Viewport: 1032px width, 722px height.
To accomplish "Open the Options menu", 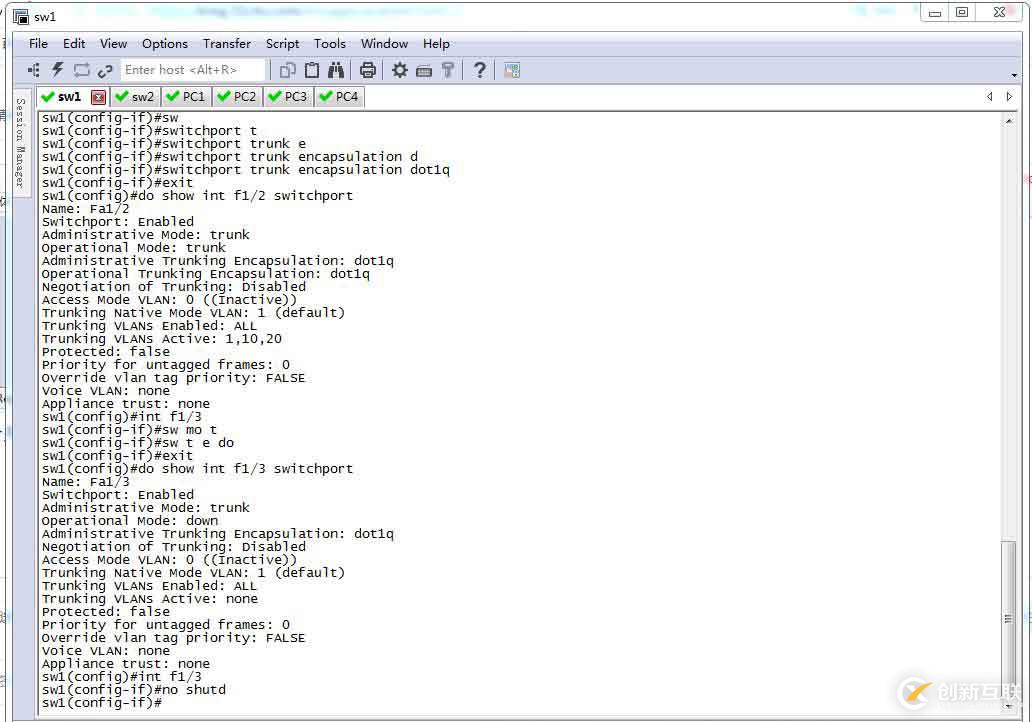I will point(165,43).
